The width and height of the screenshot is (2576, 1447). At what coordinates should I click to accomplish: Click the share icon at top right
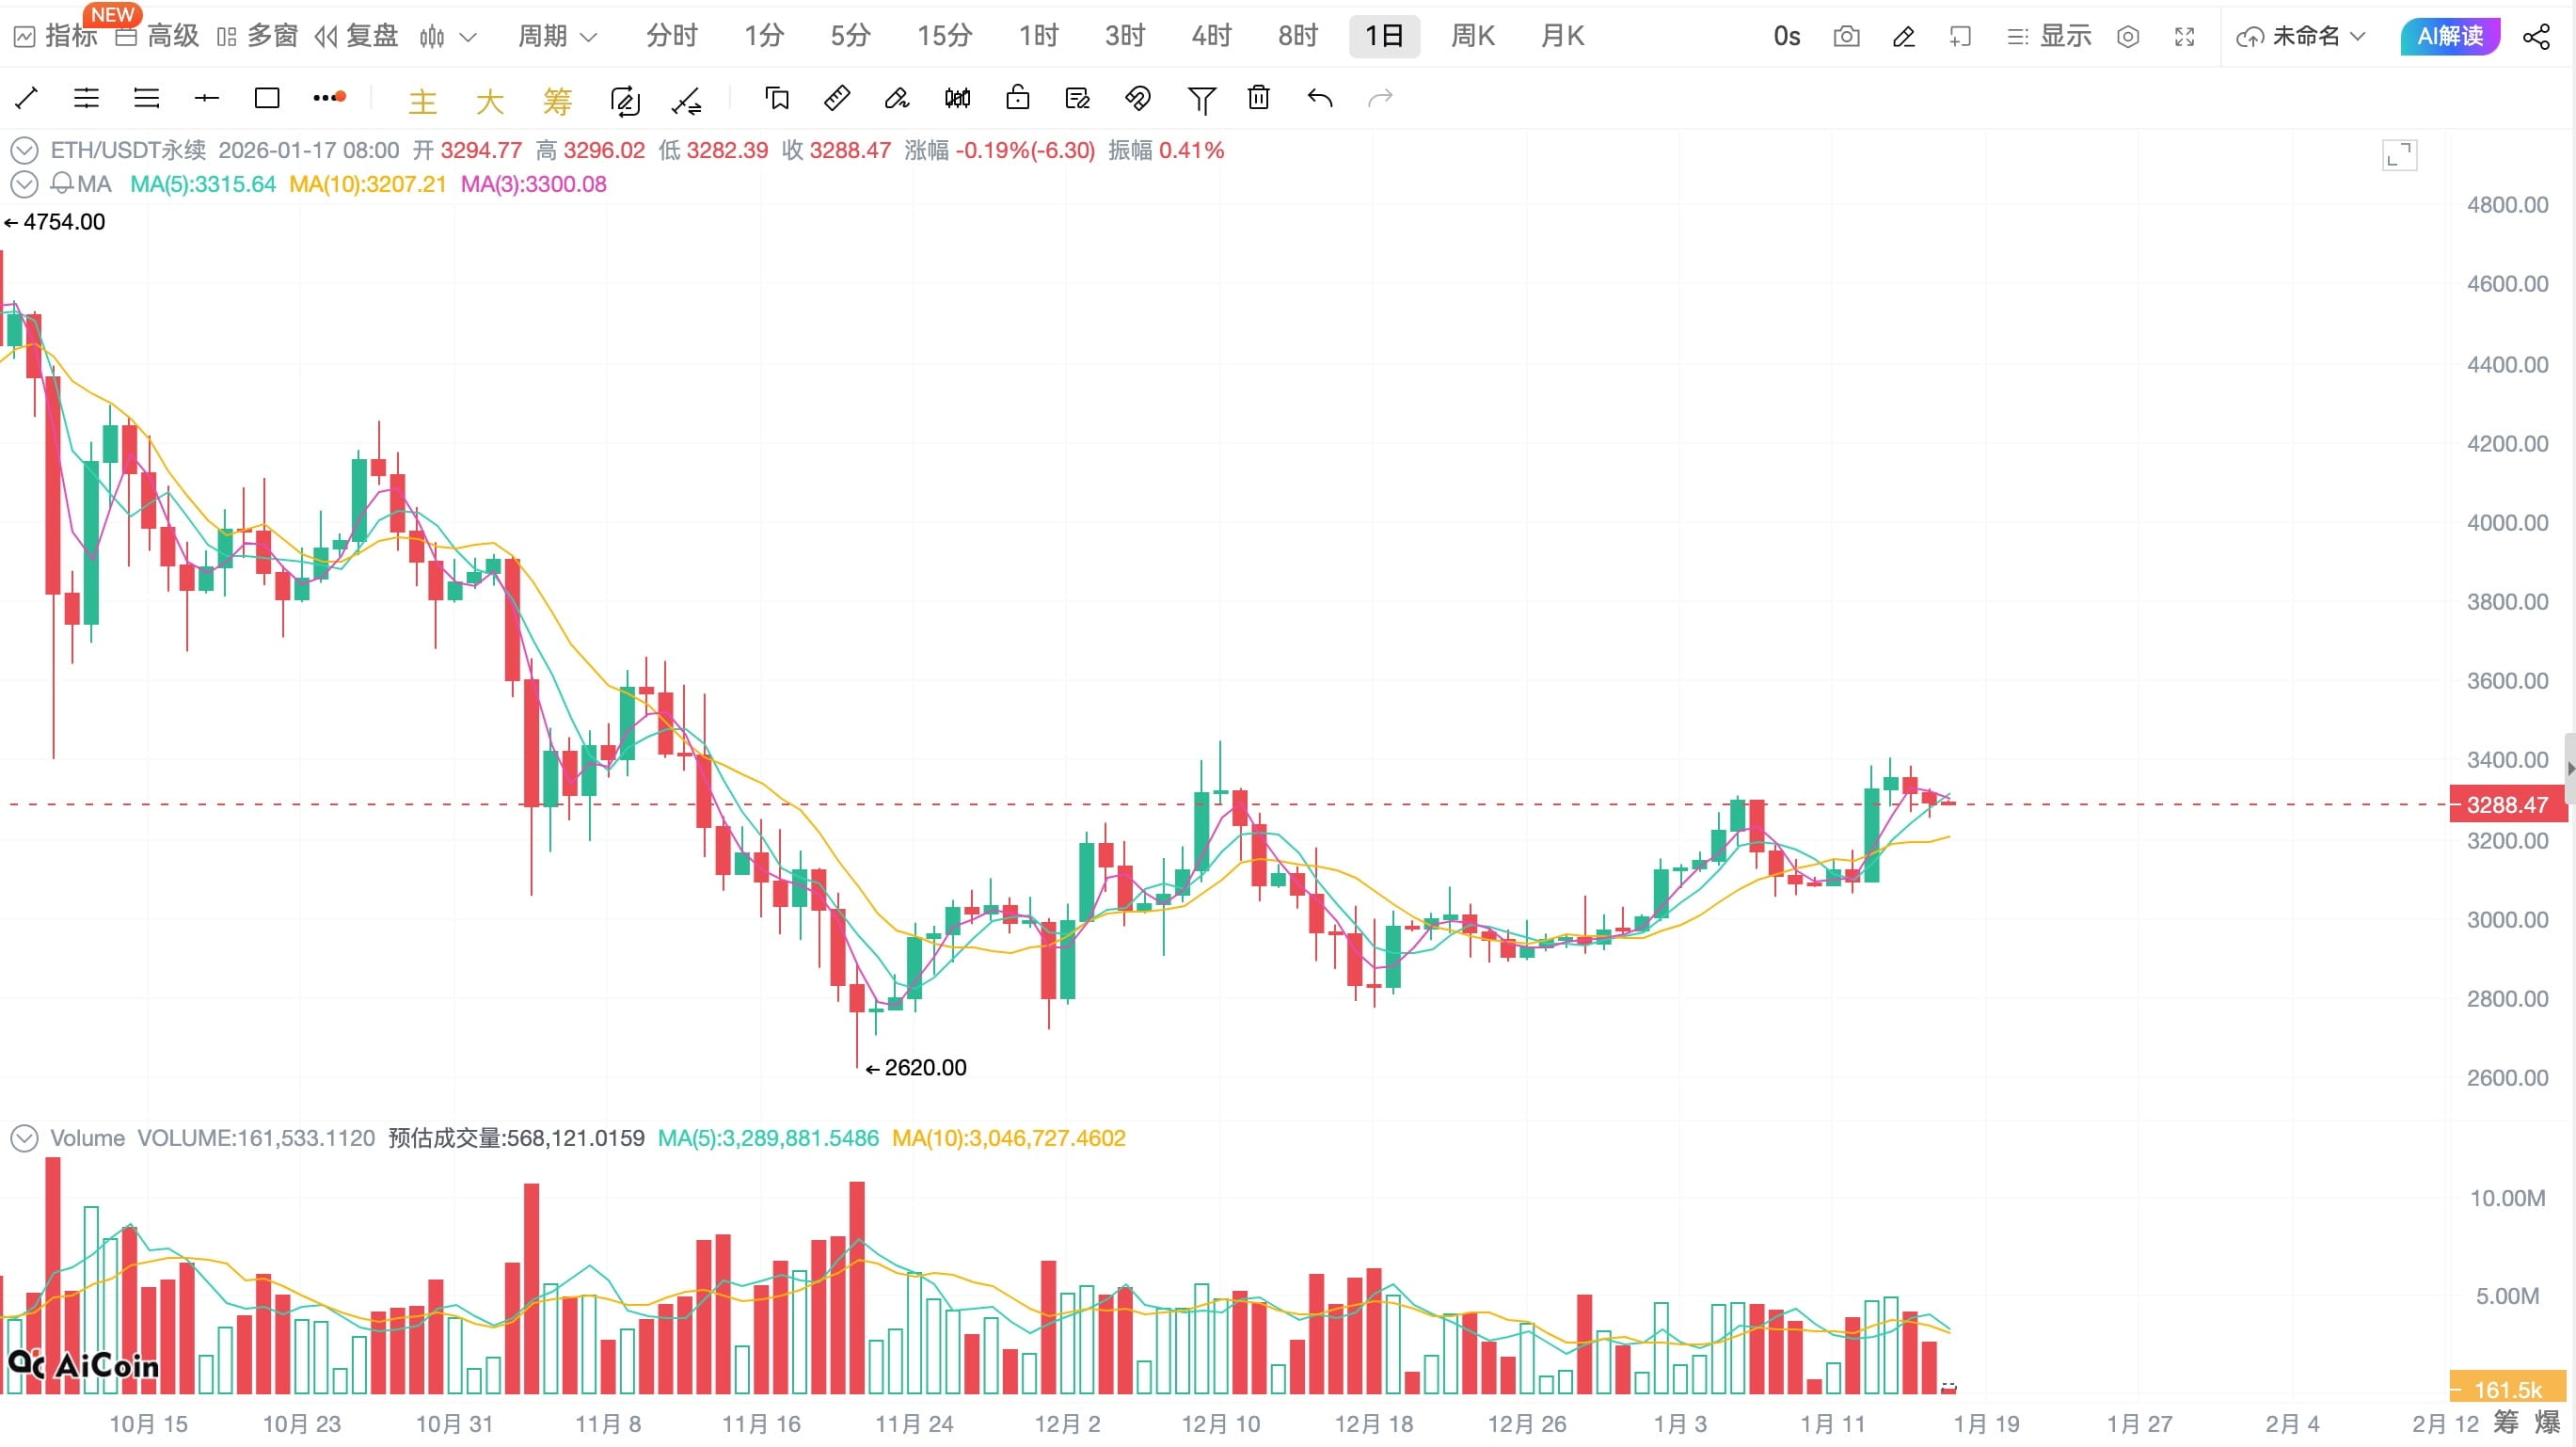pyautogui.click(x=2536, y=37)
